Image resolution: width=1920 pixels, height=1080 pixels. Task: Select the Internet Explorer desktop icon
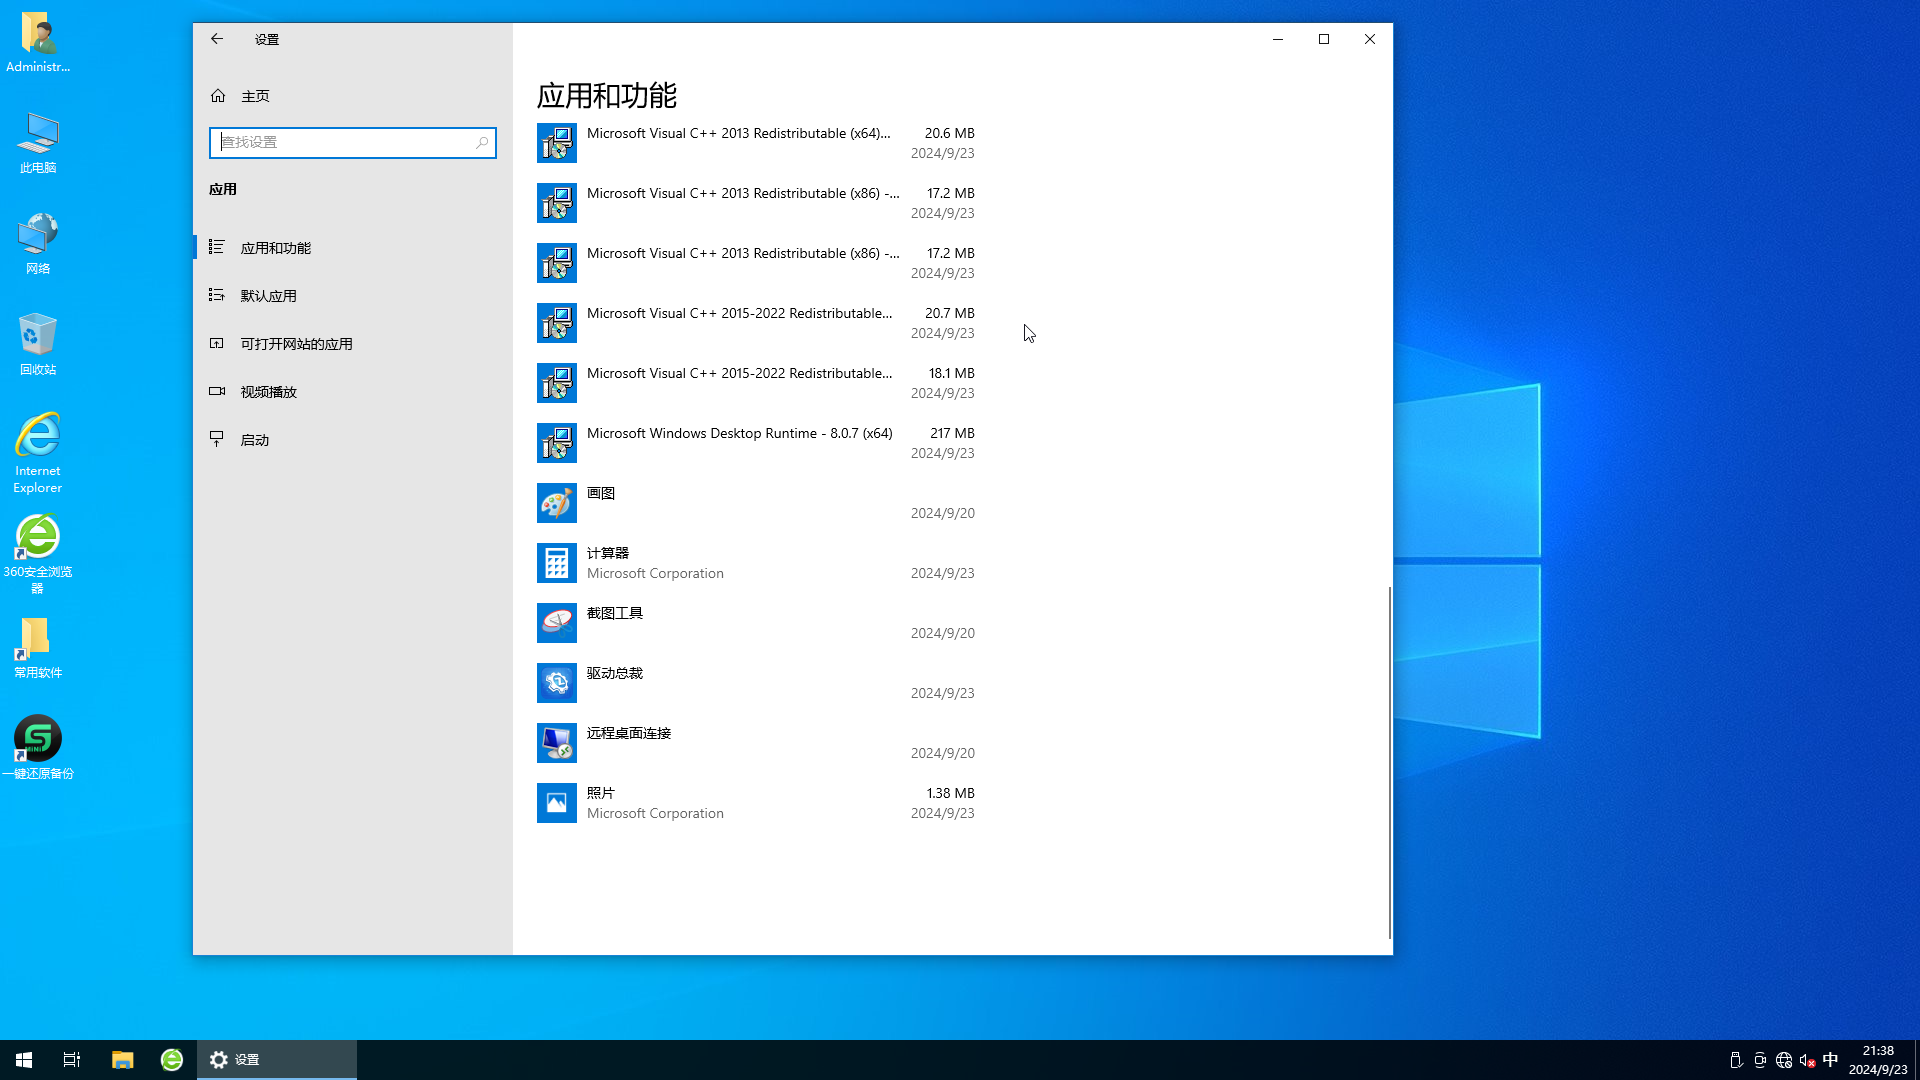(x=38, y=453)
